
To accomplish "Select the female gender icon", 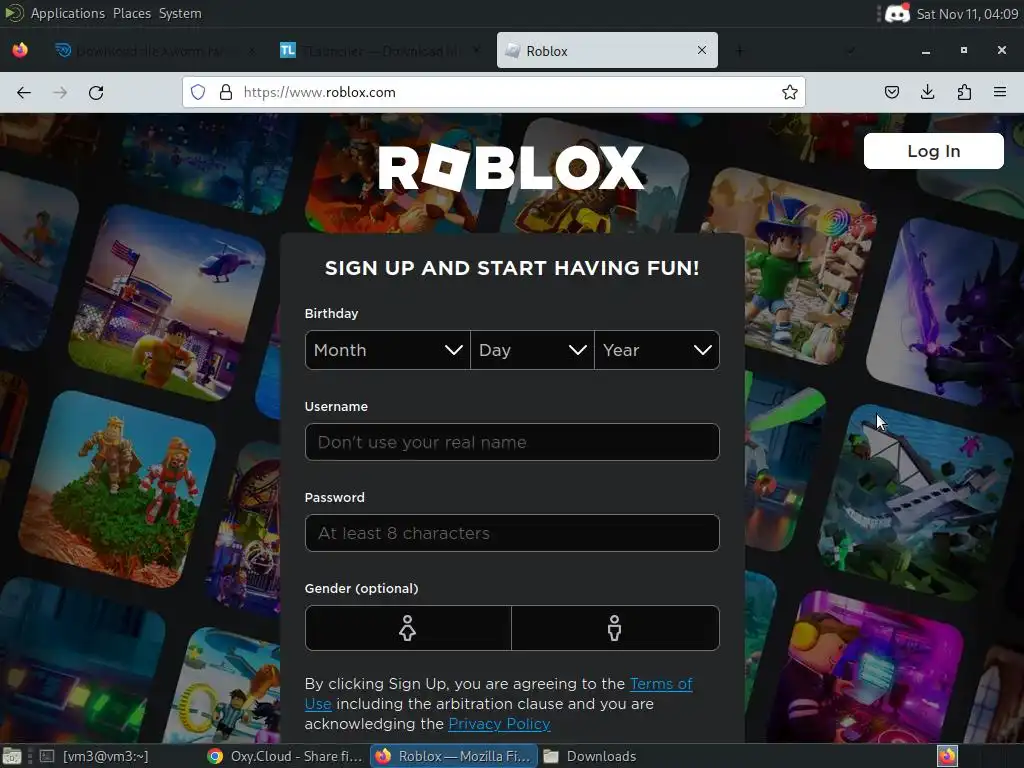I will pos(408,628).
